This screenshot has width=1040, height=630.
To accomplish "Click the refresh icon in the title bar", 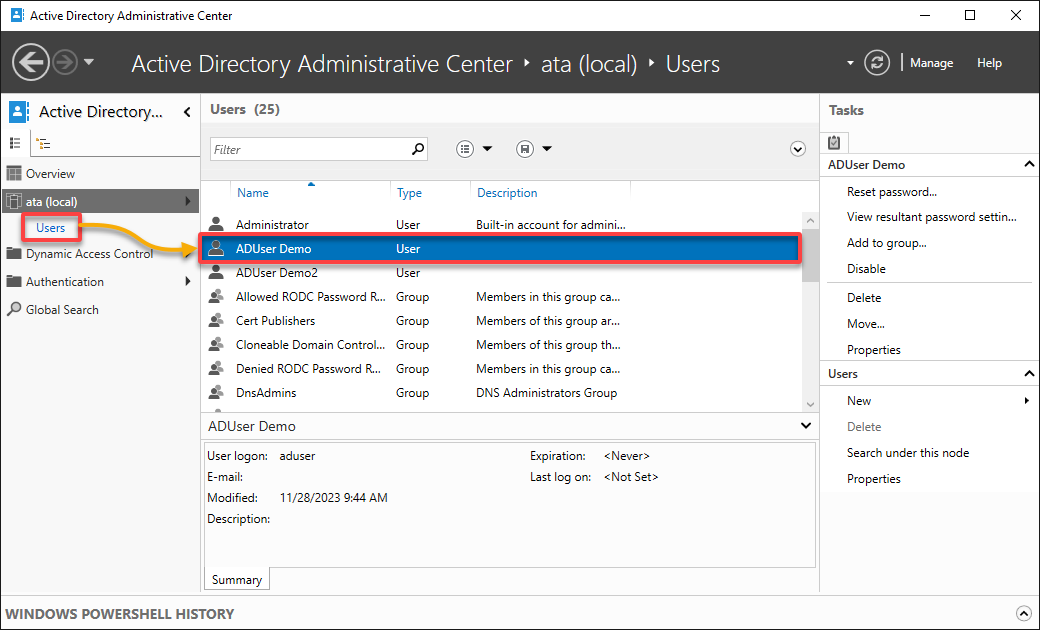I will tap(877, 62).
